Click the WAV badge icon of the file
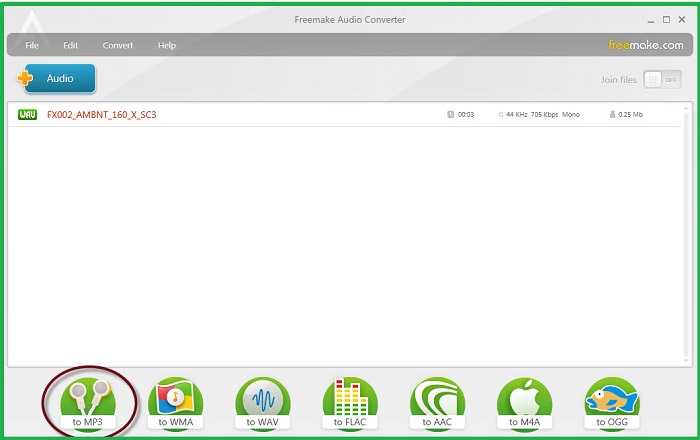The width and height of the screenshot is (700, 440). pos(27,115)
